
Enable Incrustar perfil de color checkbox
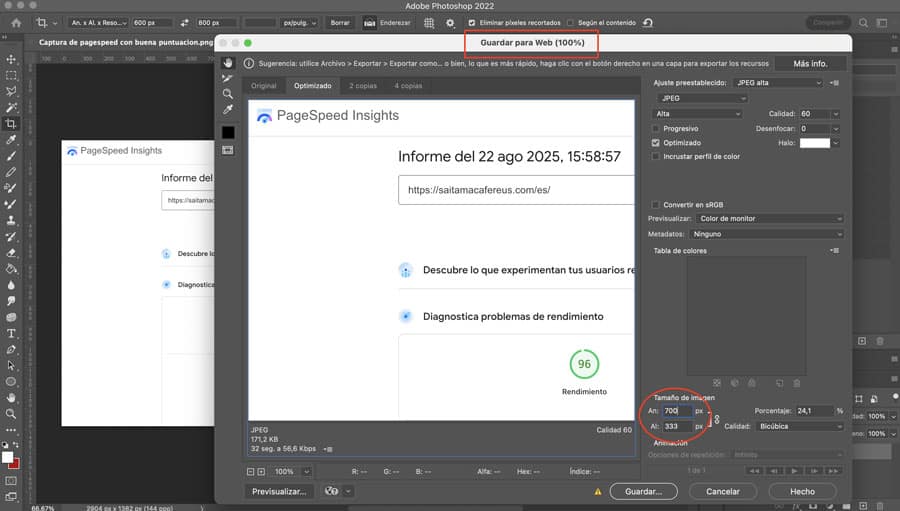coord(655,156)
